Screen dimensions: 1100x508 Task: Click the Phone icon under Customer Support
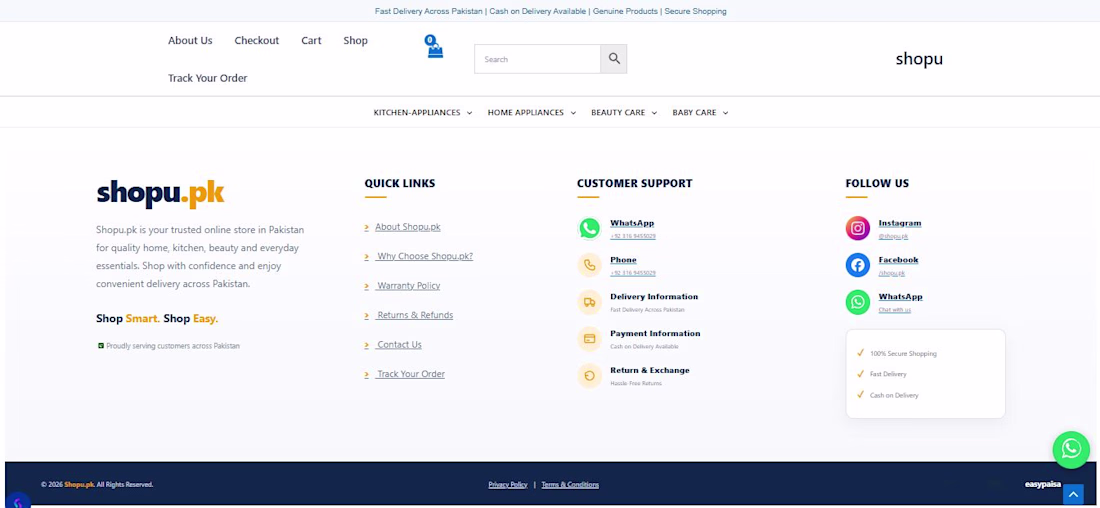click(x=589, y=265)
